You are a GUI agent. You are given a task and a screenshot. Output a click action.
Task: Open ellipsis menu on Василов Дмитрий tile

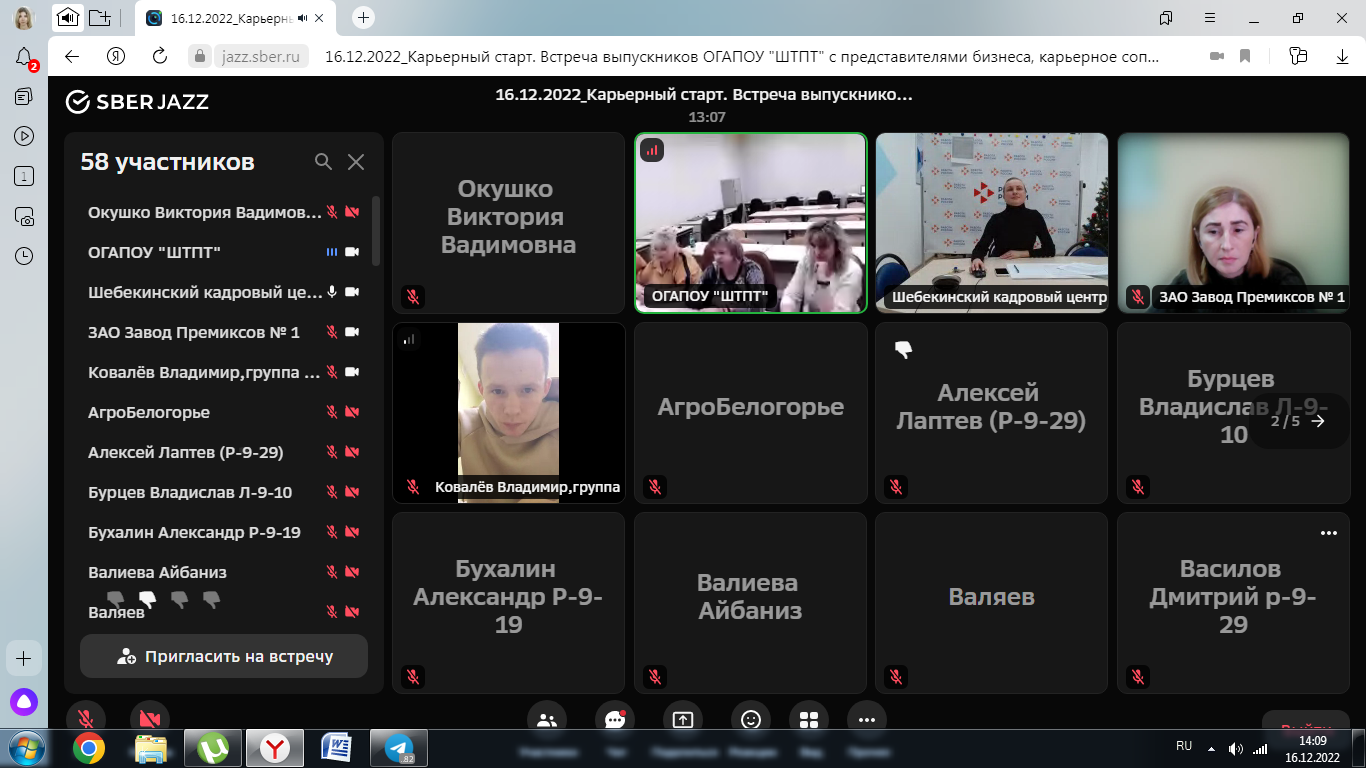pyautogui.click(x=1329, y=533)
